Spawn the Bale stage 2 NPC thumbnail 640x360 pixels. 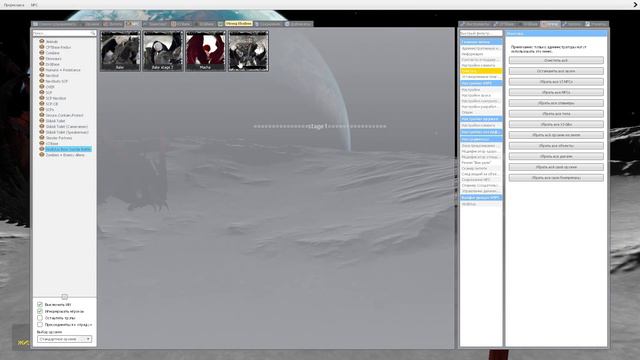(162, 51)
